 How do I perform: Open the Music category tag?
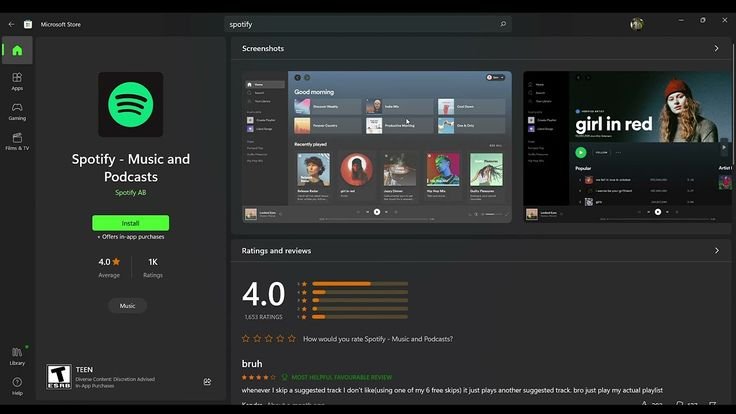[x=127, y=306]
